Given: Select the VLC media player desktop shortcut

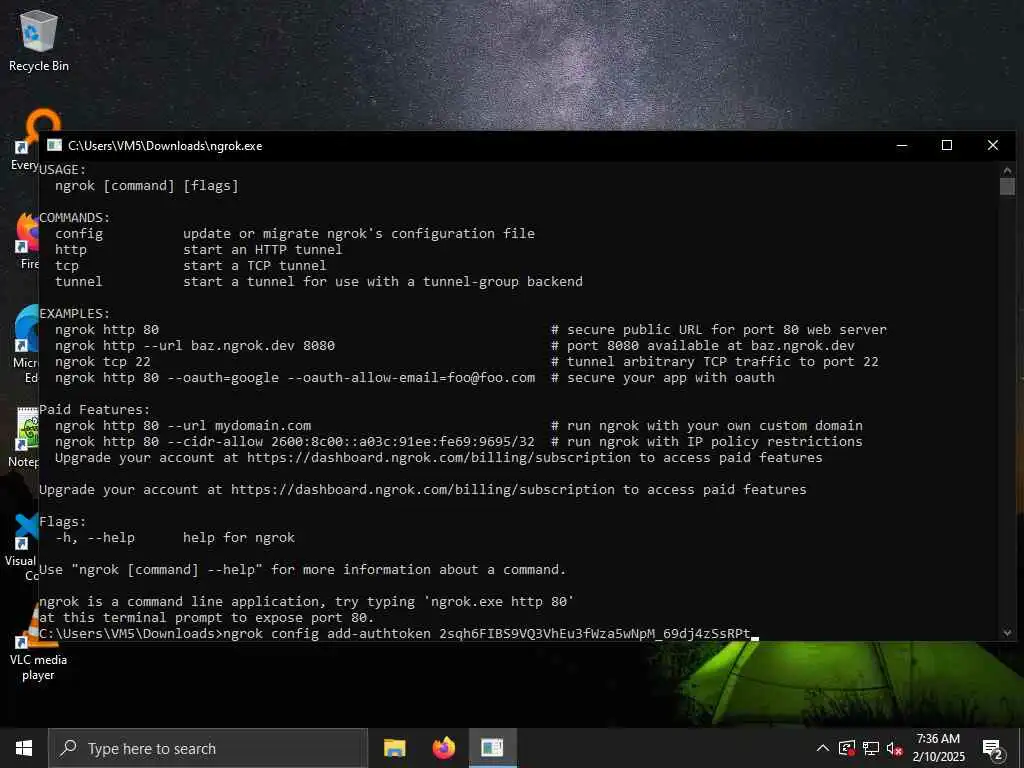Looking at the screenshot, I should pos(37,643).
